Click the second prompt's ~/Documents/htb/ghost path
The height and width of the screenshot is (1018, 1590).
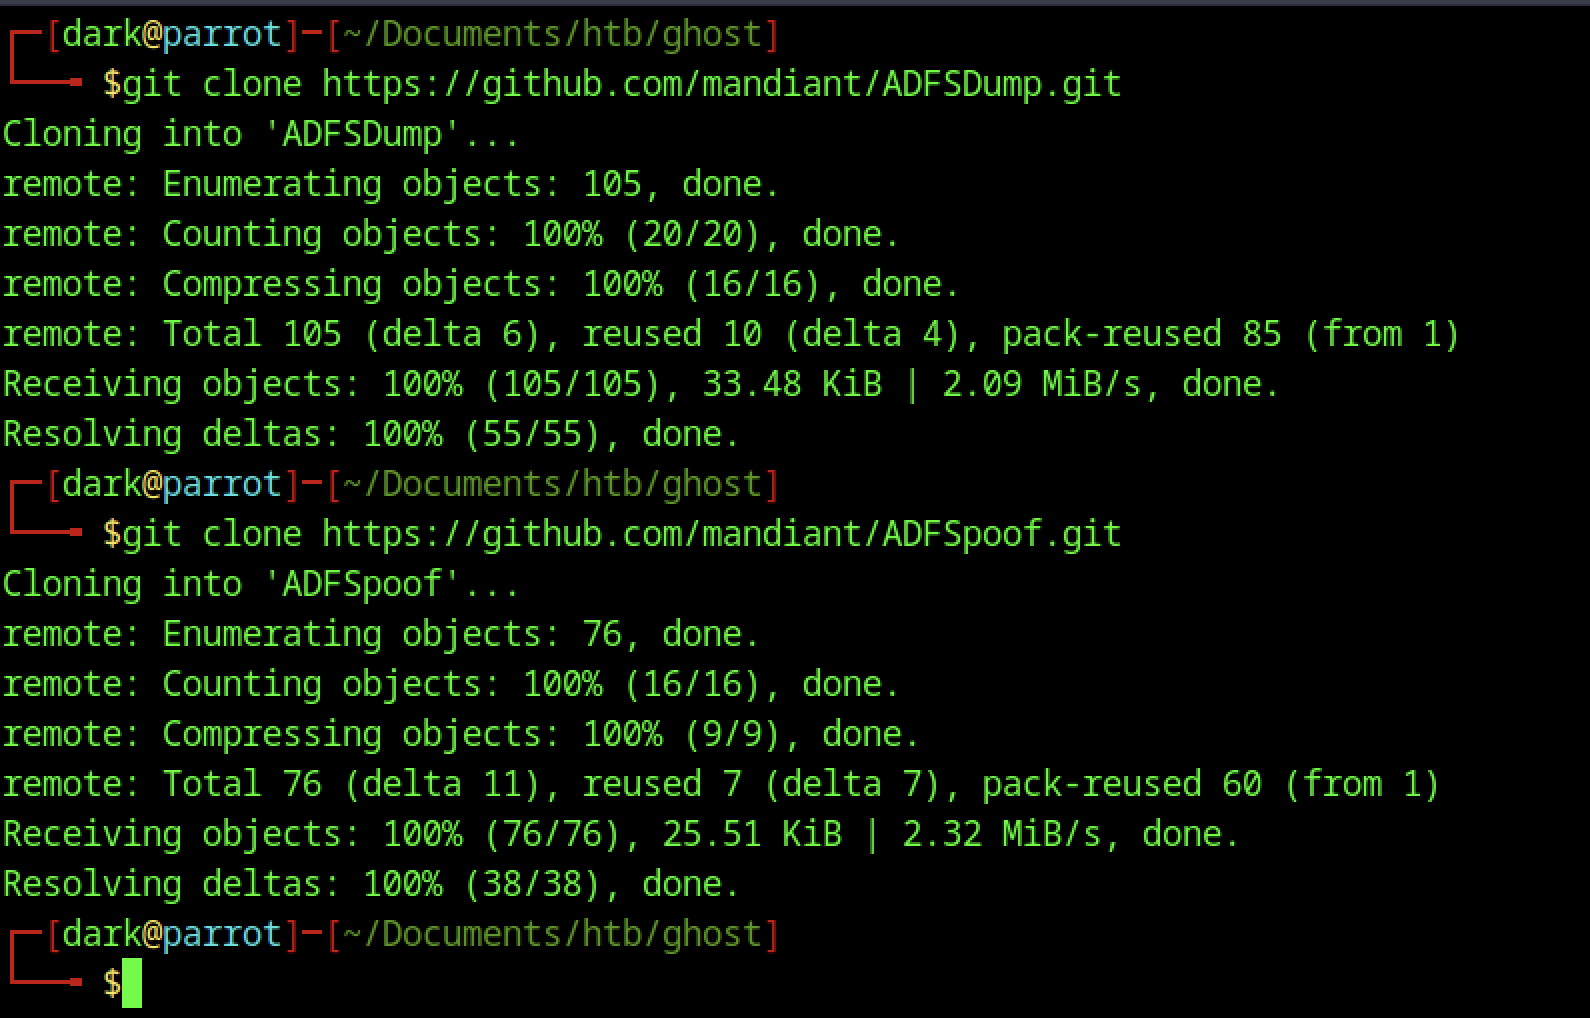tap(552, 484)
